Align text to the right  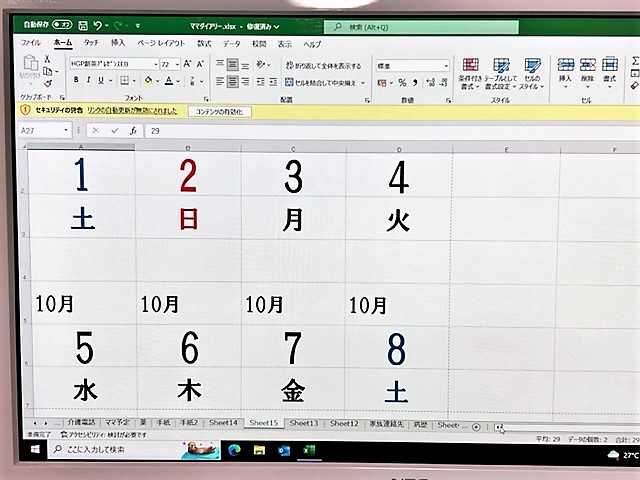[x=245, y=82]
